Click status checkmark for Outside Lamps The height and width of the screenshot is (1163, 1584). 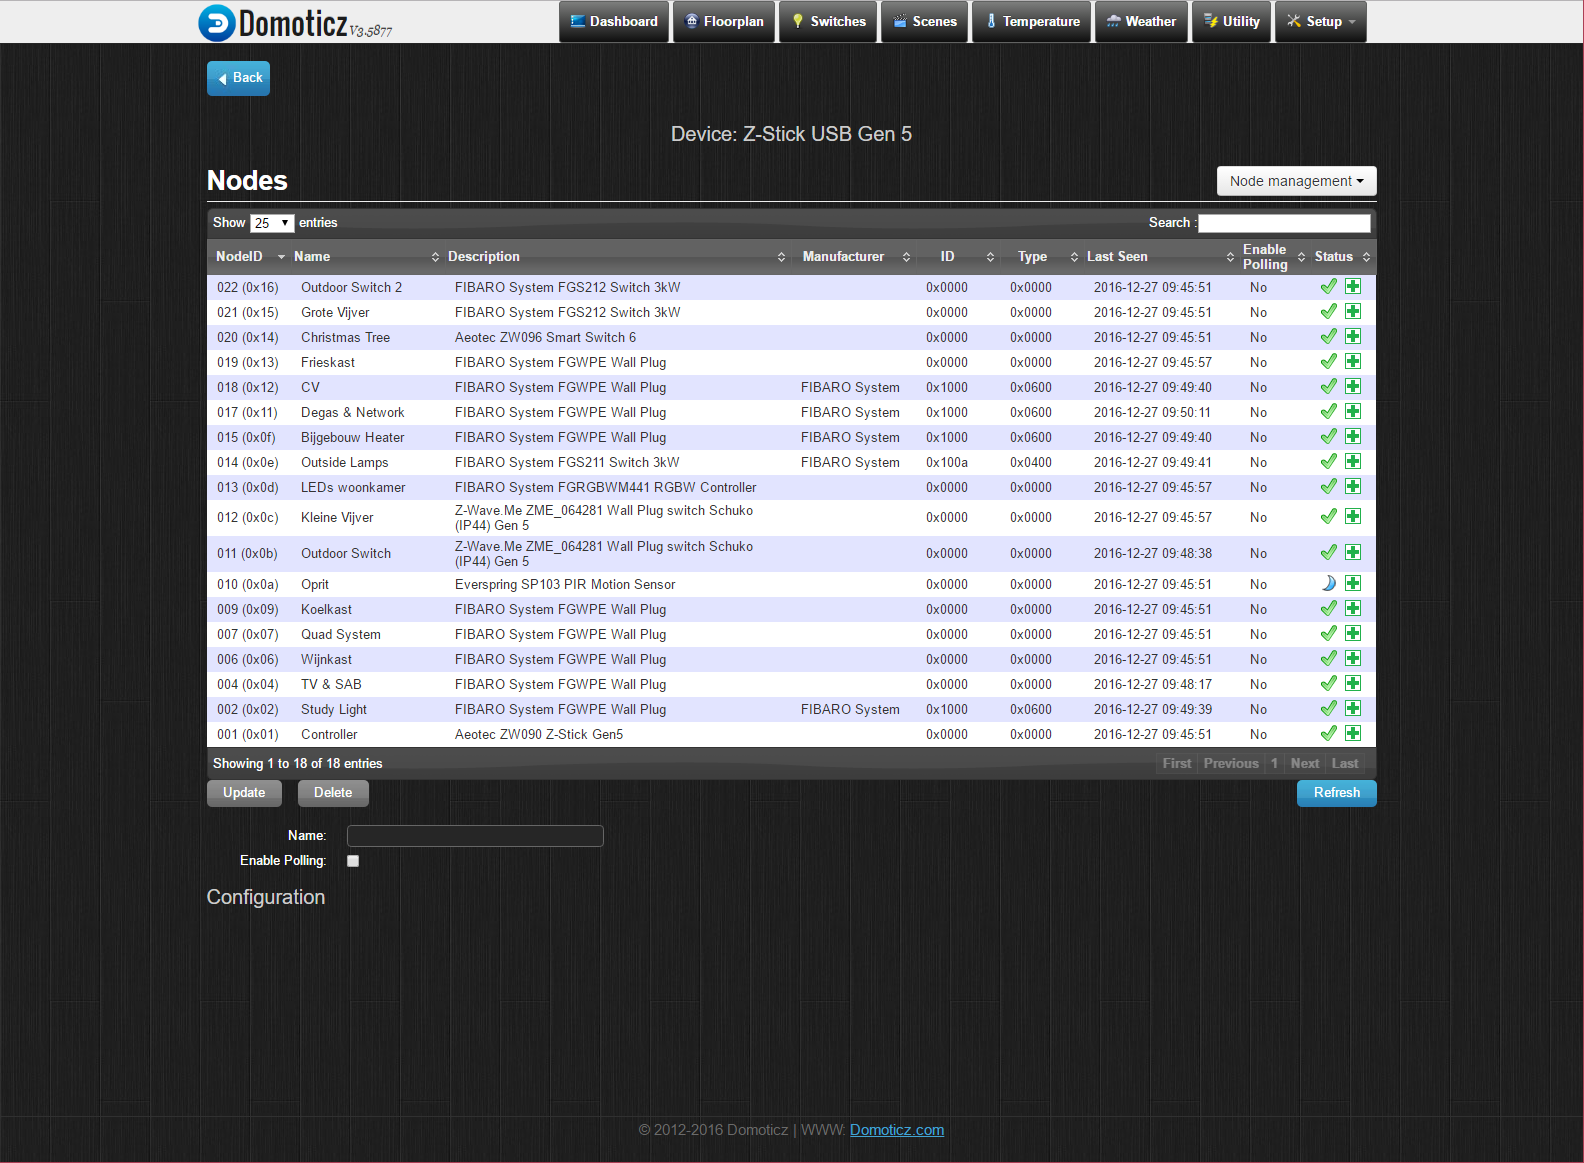click(x=1329, y=461)
